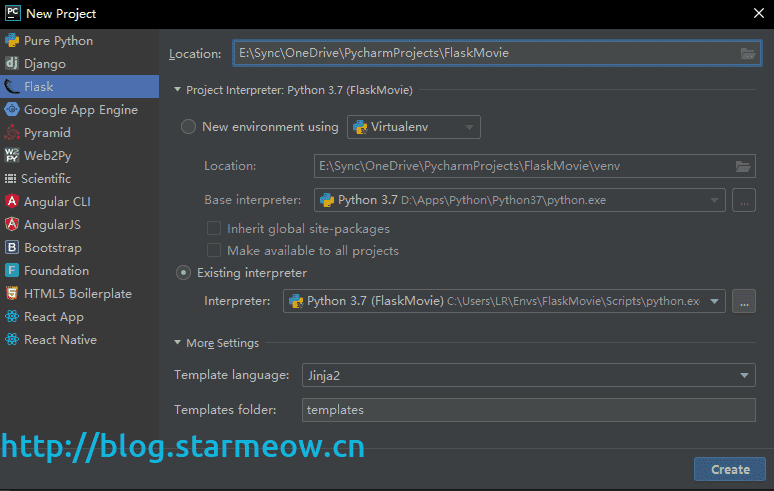
Task: Select the Web2Py icon in sidebar
Action: click(12, 156)
